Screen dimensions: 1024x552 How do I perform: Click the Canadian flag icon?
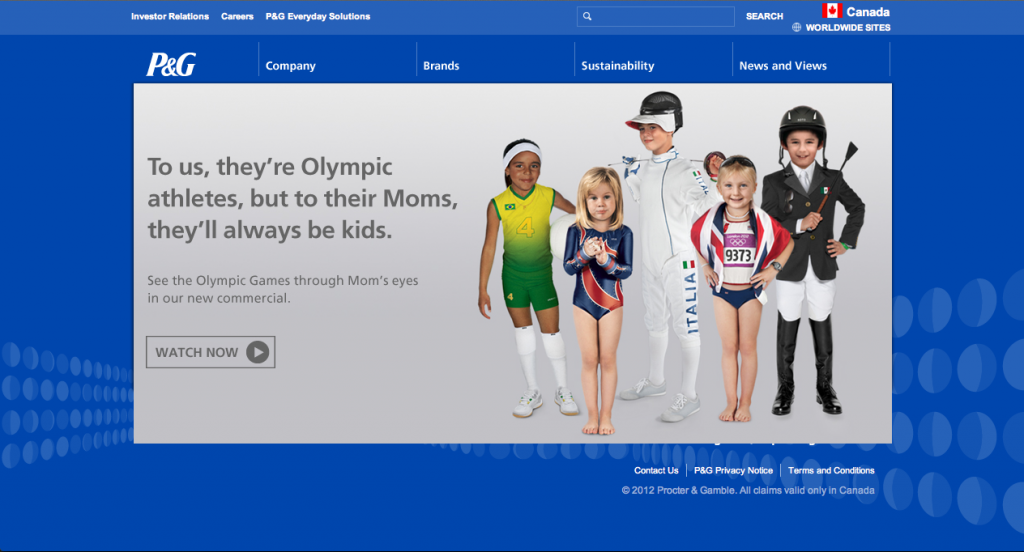coord(831,10)
